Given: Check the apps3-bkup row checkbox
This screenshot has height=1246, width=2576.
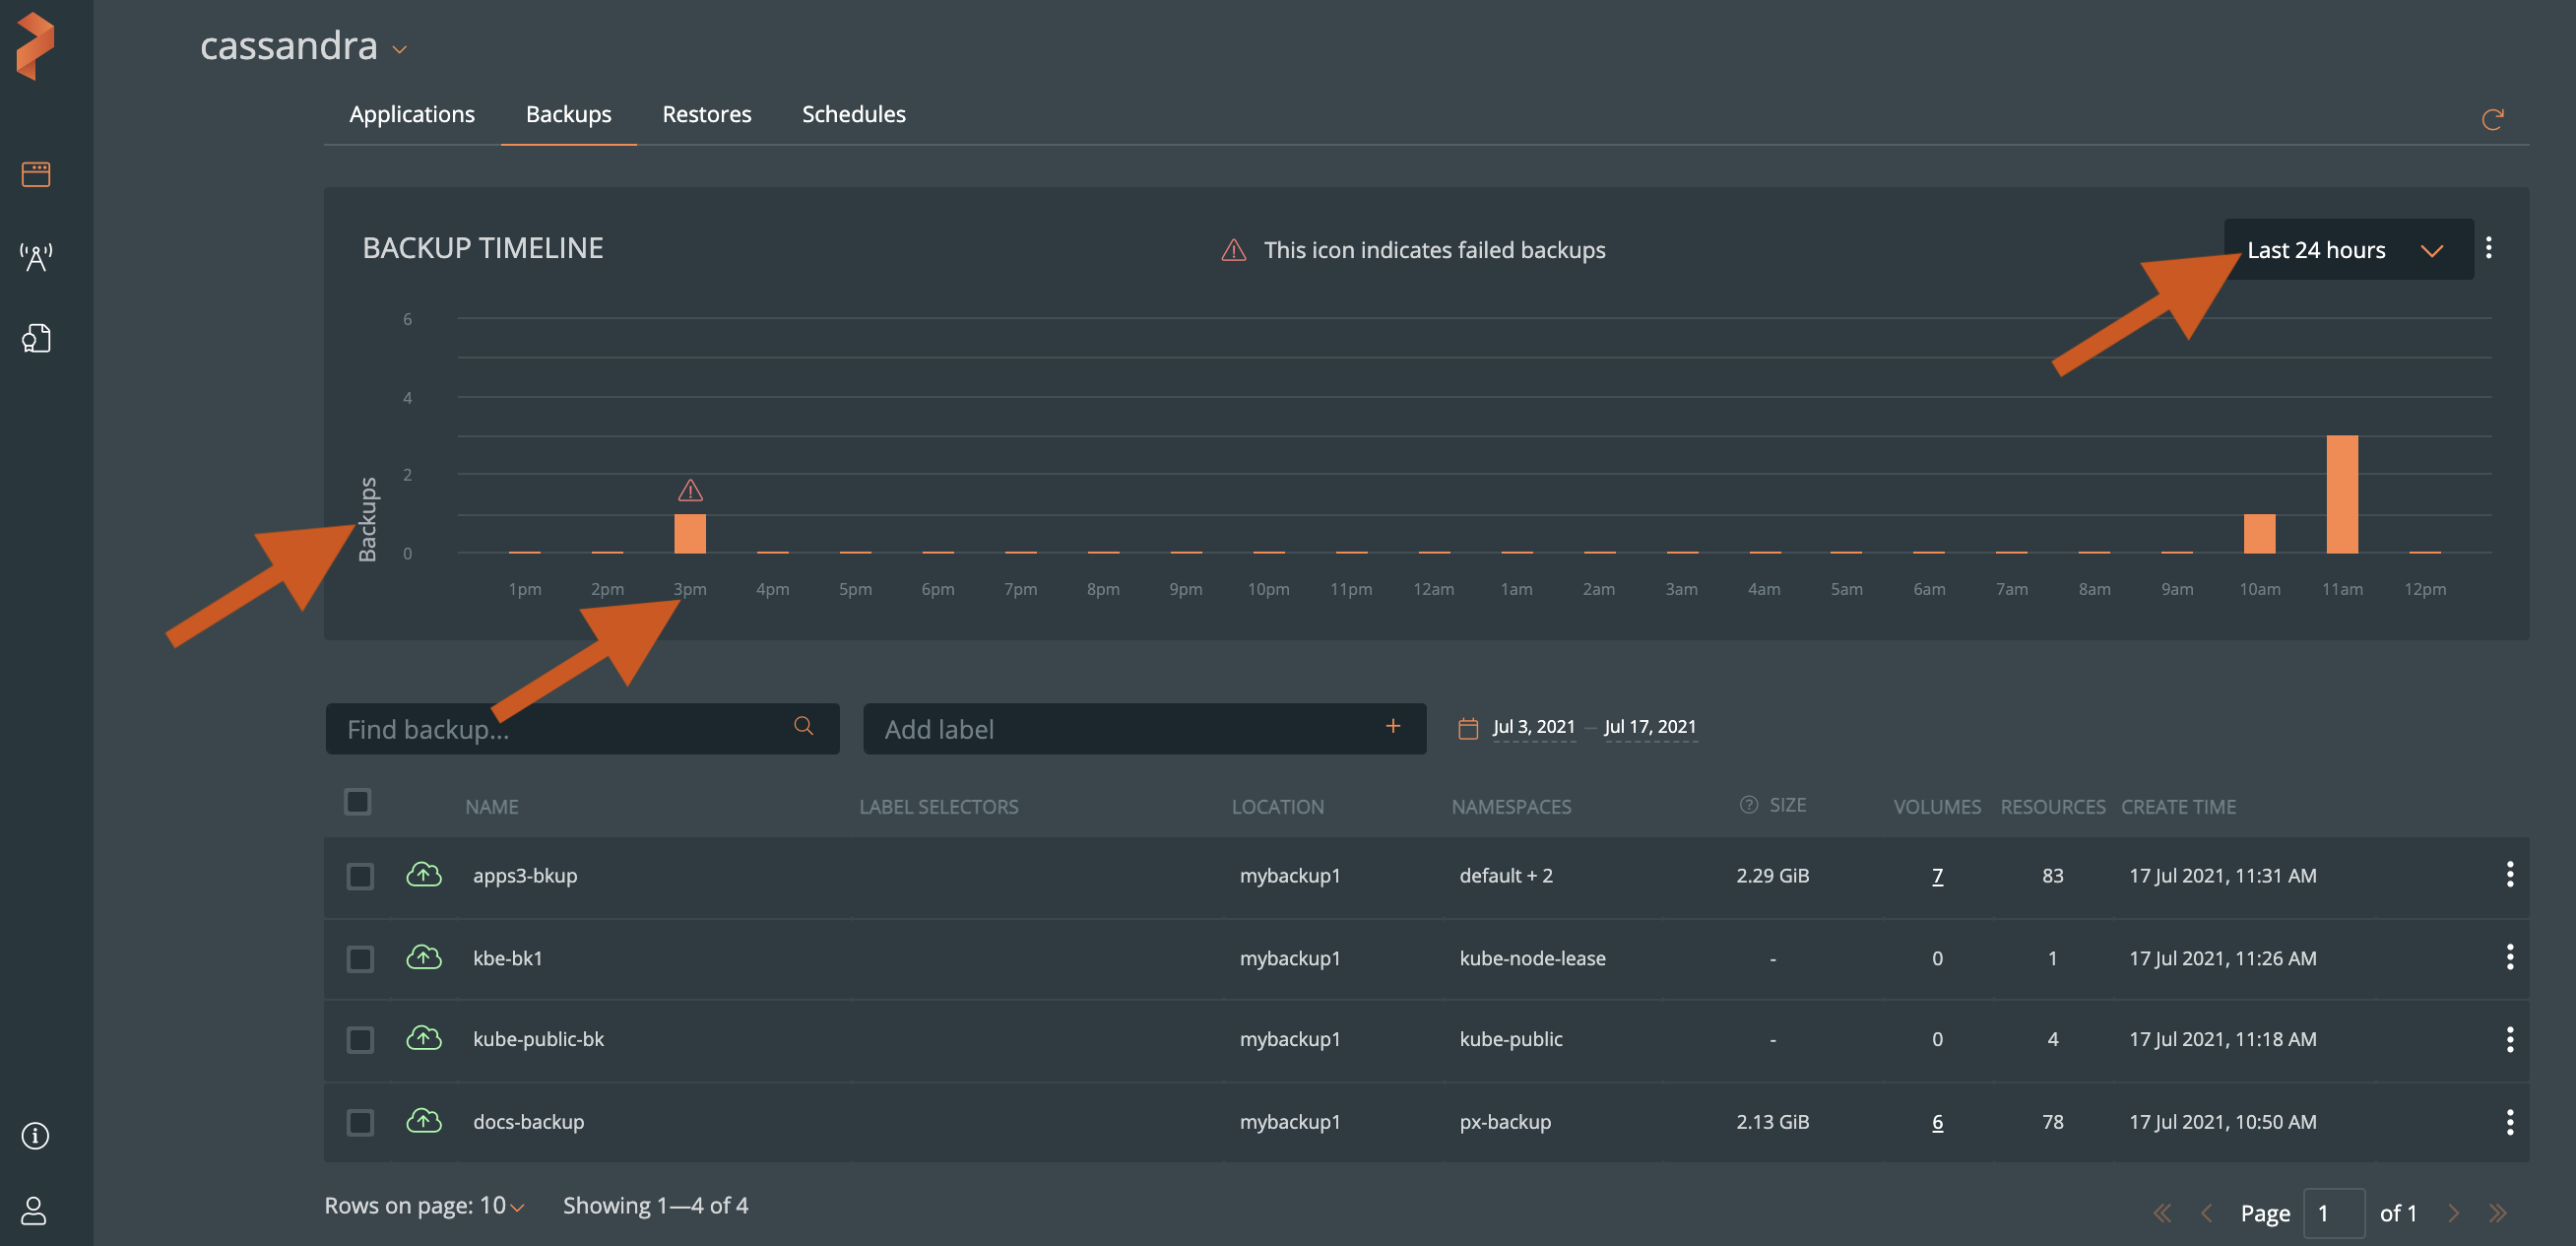Looking at the screenshot, I should pos(360,876).
